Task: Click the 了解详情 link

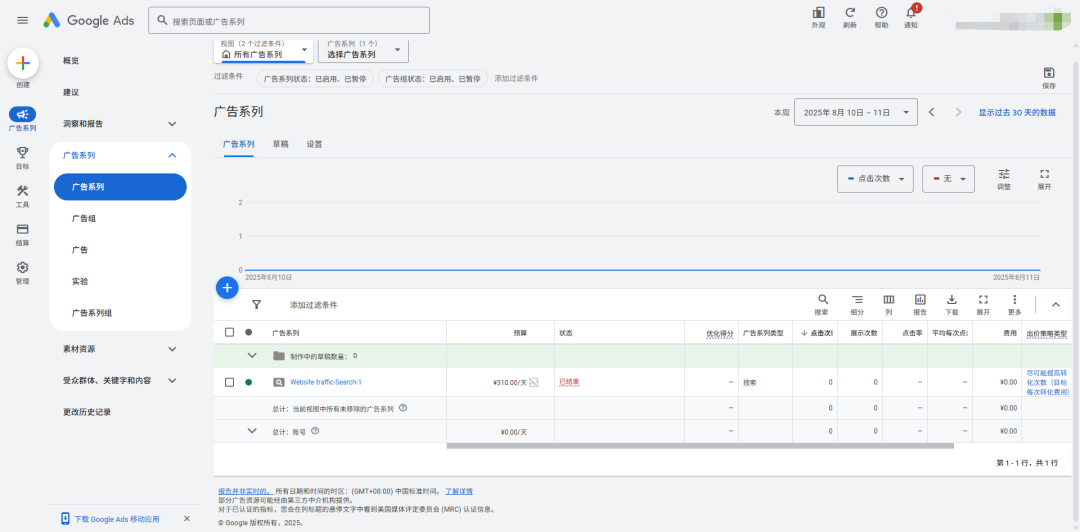Action: point(459,491)
